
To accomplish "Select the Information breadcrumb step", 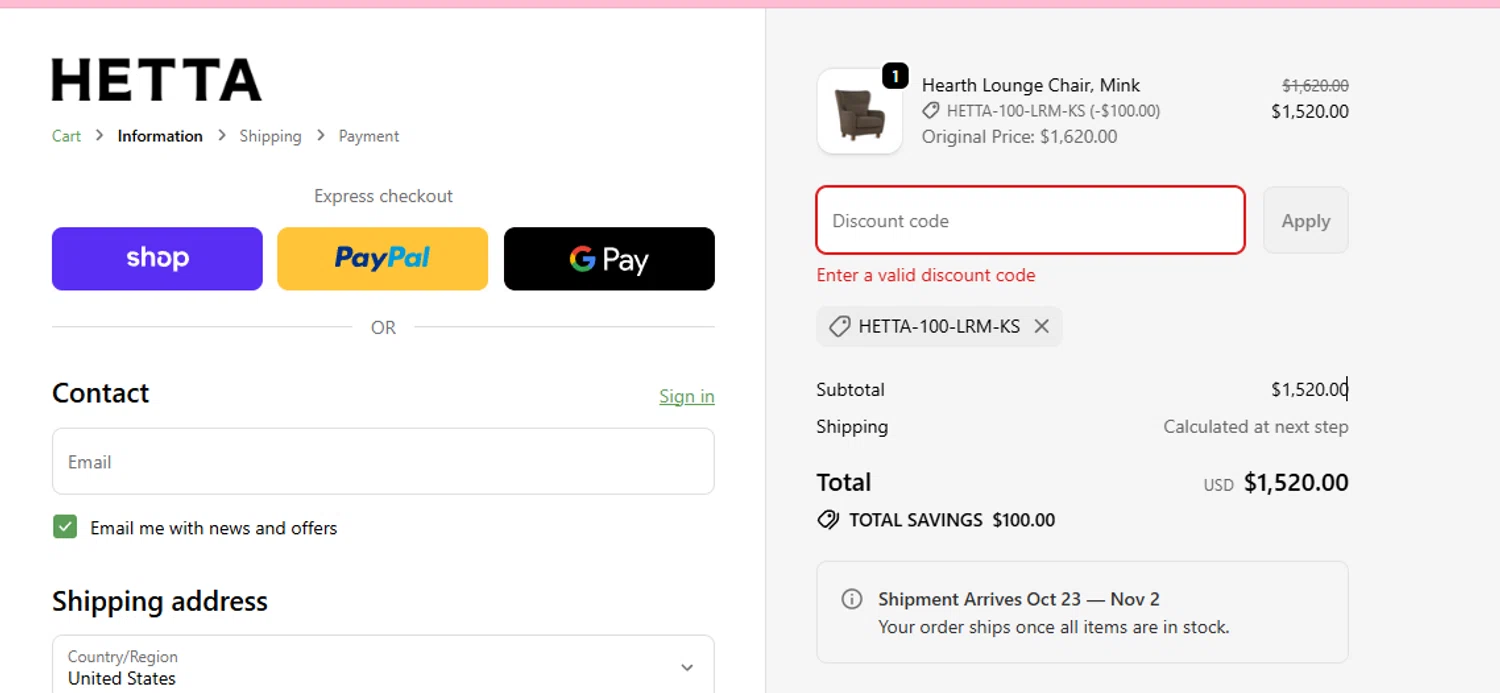I will click(x=160, y=136).
